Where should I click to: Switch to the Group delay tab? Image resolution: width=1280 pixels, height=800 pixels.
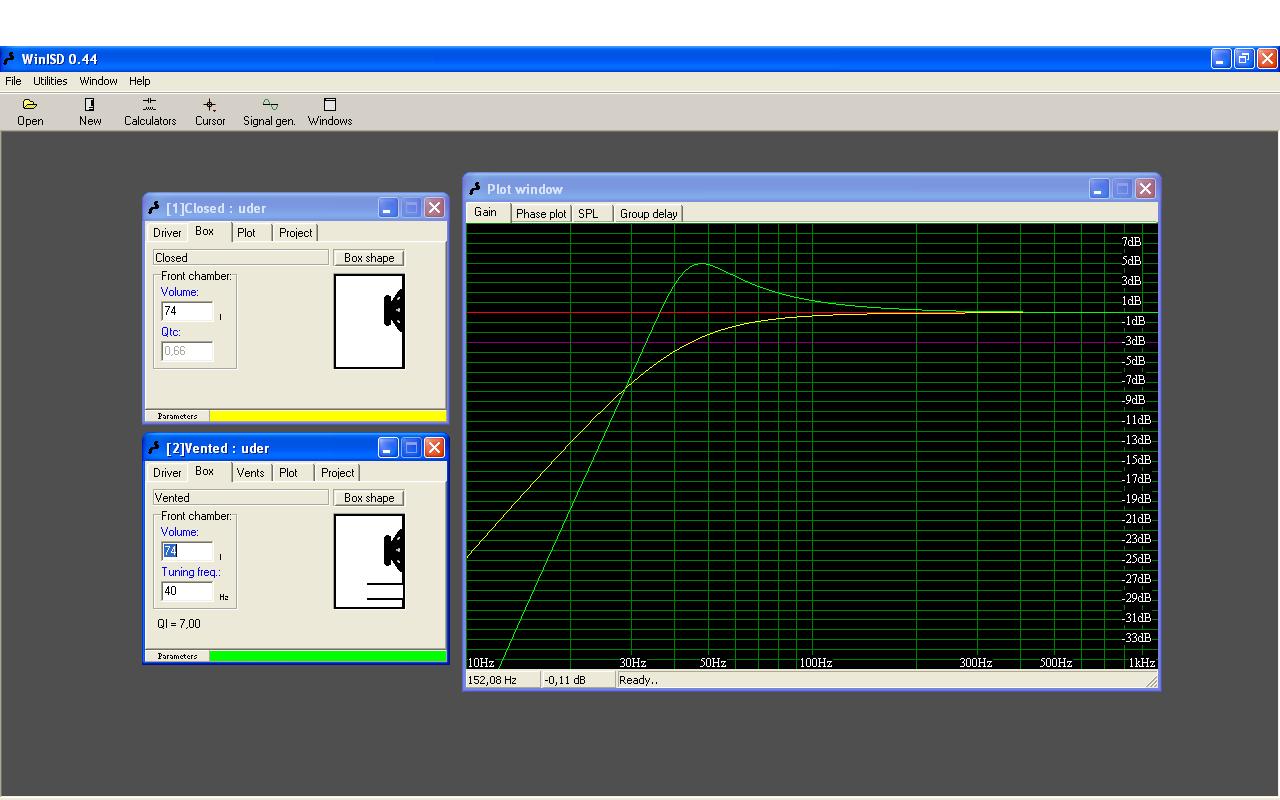(648, 213)
